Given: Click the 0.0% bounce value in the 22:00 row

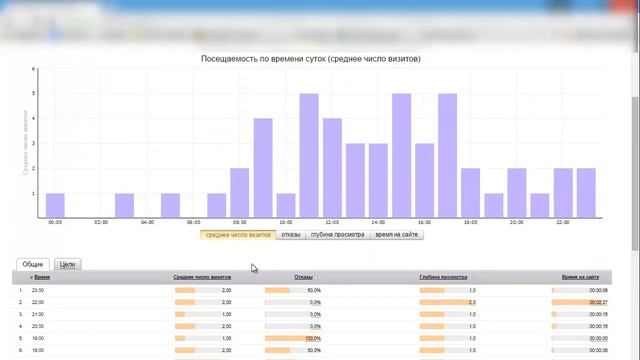Looking at the screenshot, I should (x=315, y=302).
